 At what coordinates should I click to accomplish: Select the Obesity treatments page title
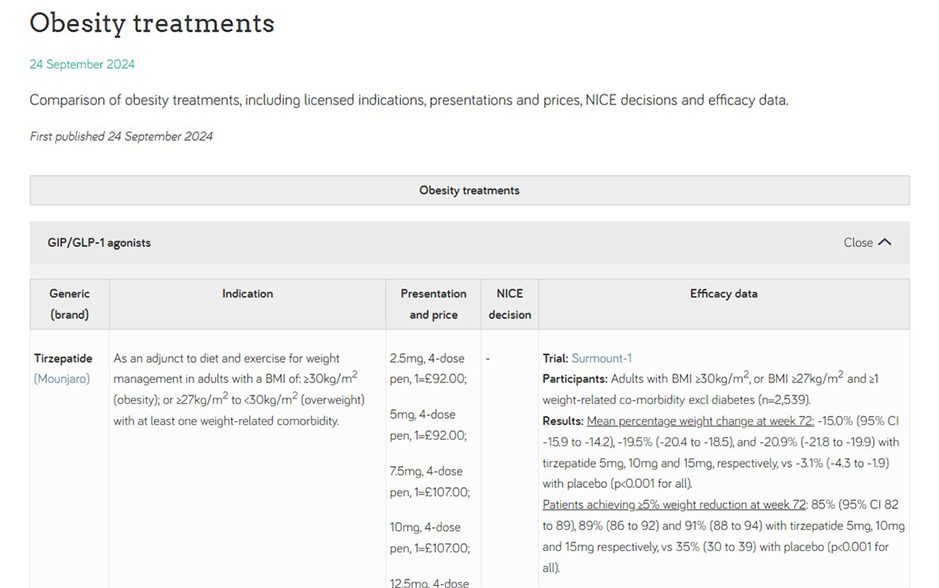pyautogui.click(x=152, y=23)
